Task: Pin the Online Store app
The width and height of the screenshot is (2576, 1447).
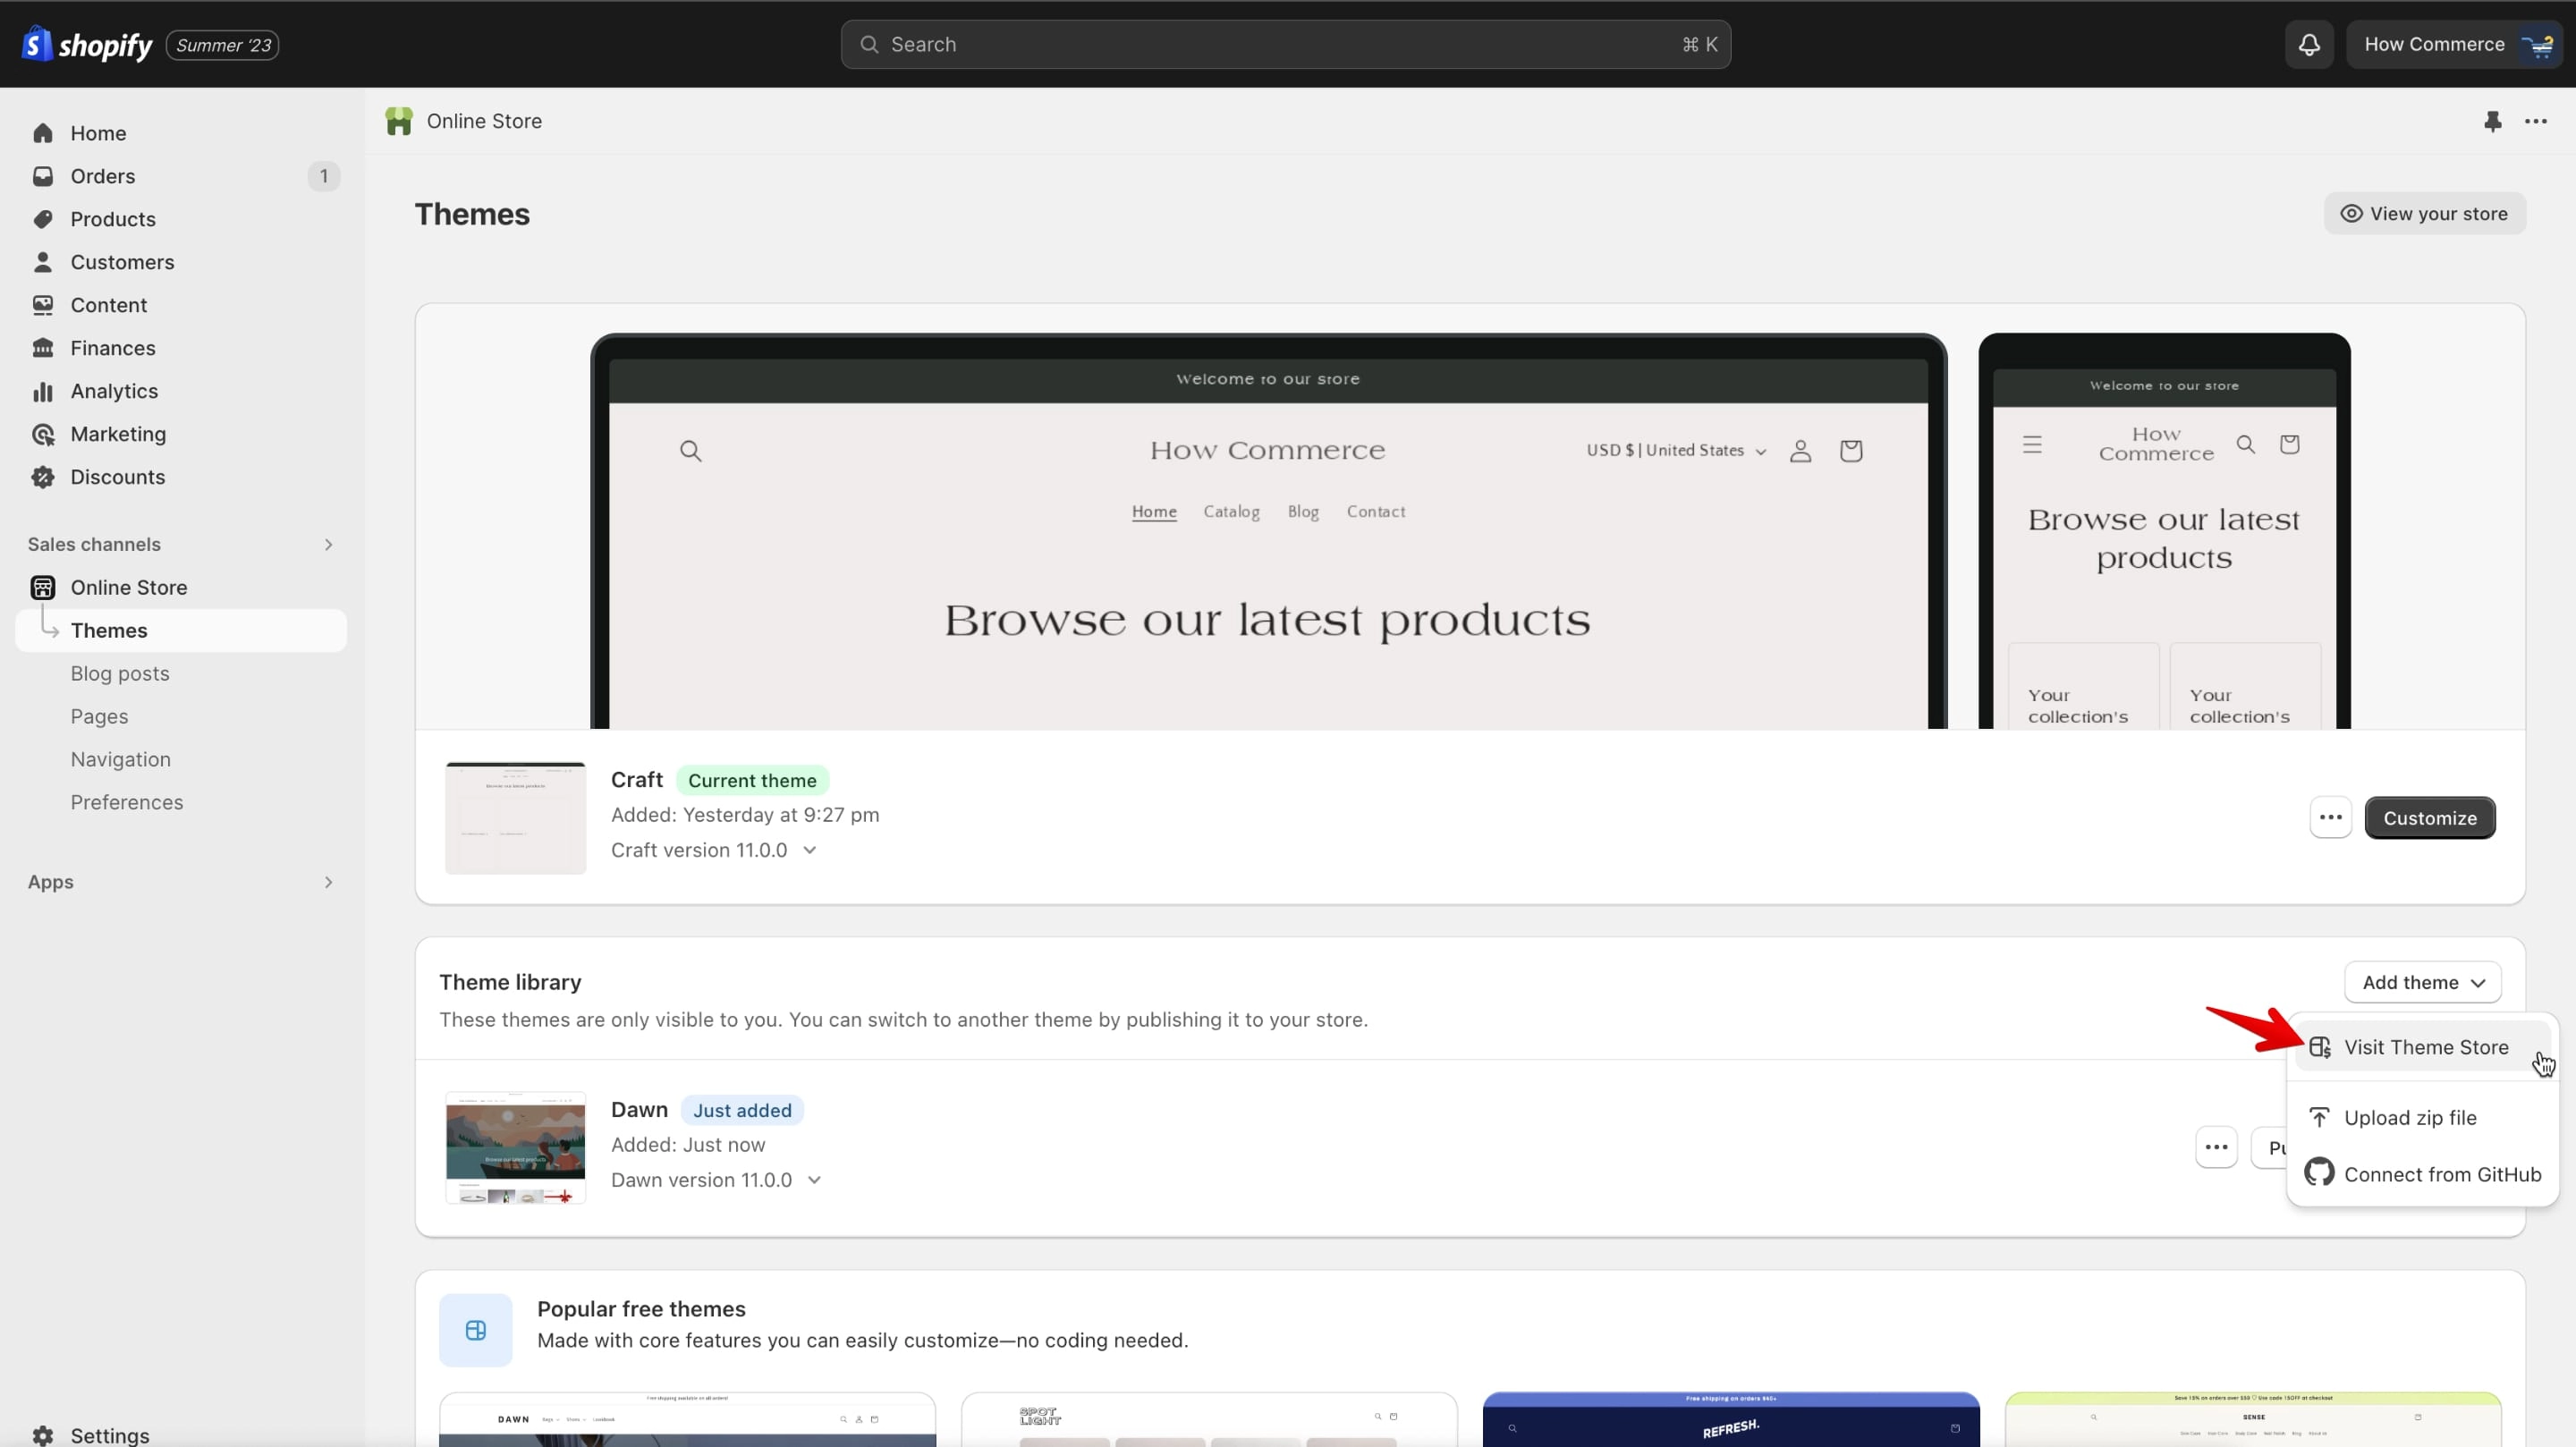Action: point(2492,121)
